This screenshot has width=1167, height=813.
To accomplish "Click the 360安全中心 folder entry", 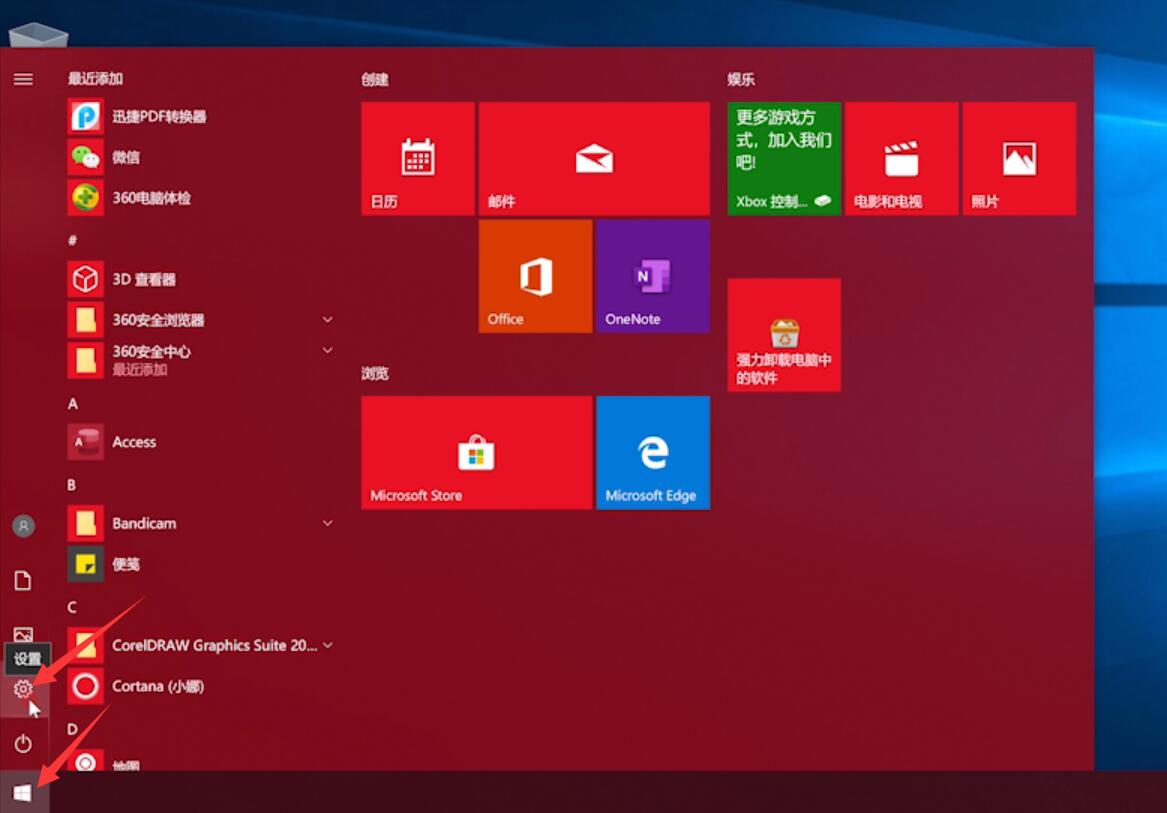I will [200, 360].
